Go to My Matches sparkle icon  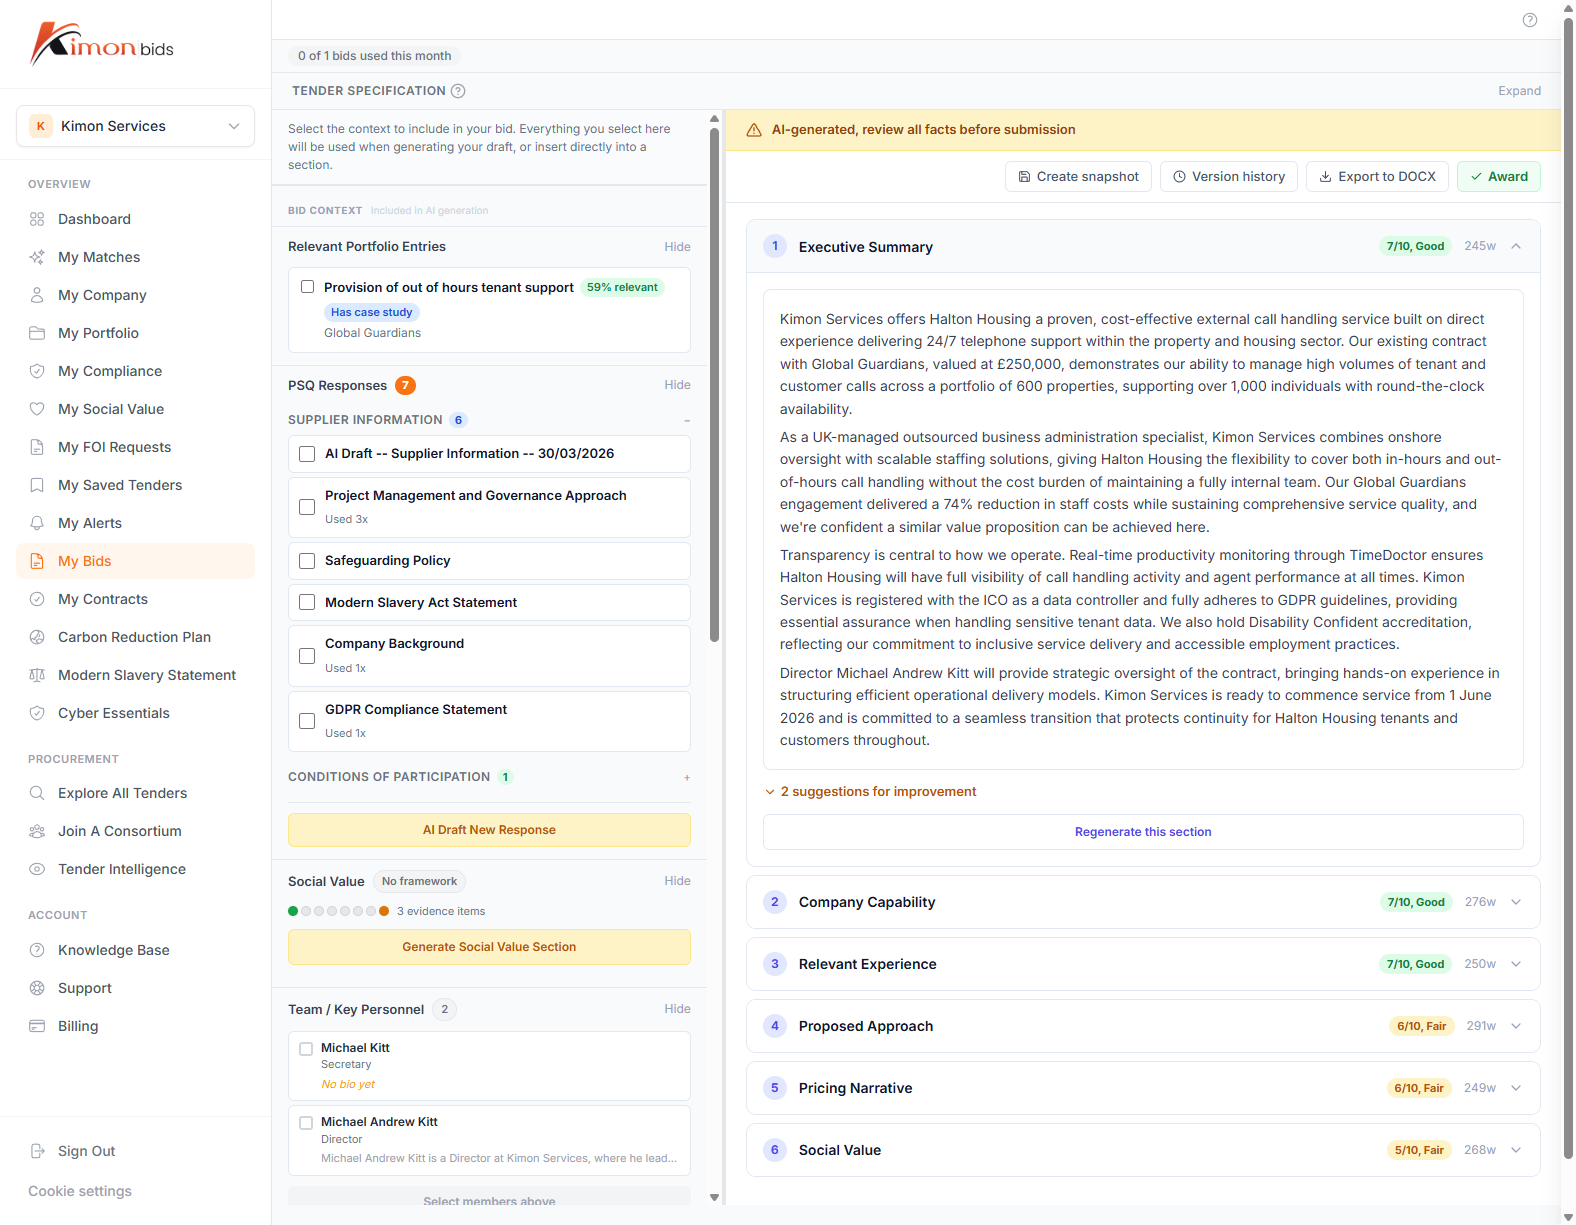click(x=37, y=257)
